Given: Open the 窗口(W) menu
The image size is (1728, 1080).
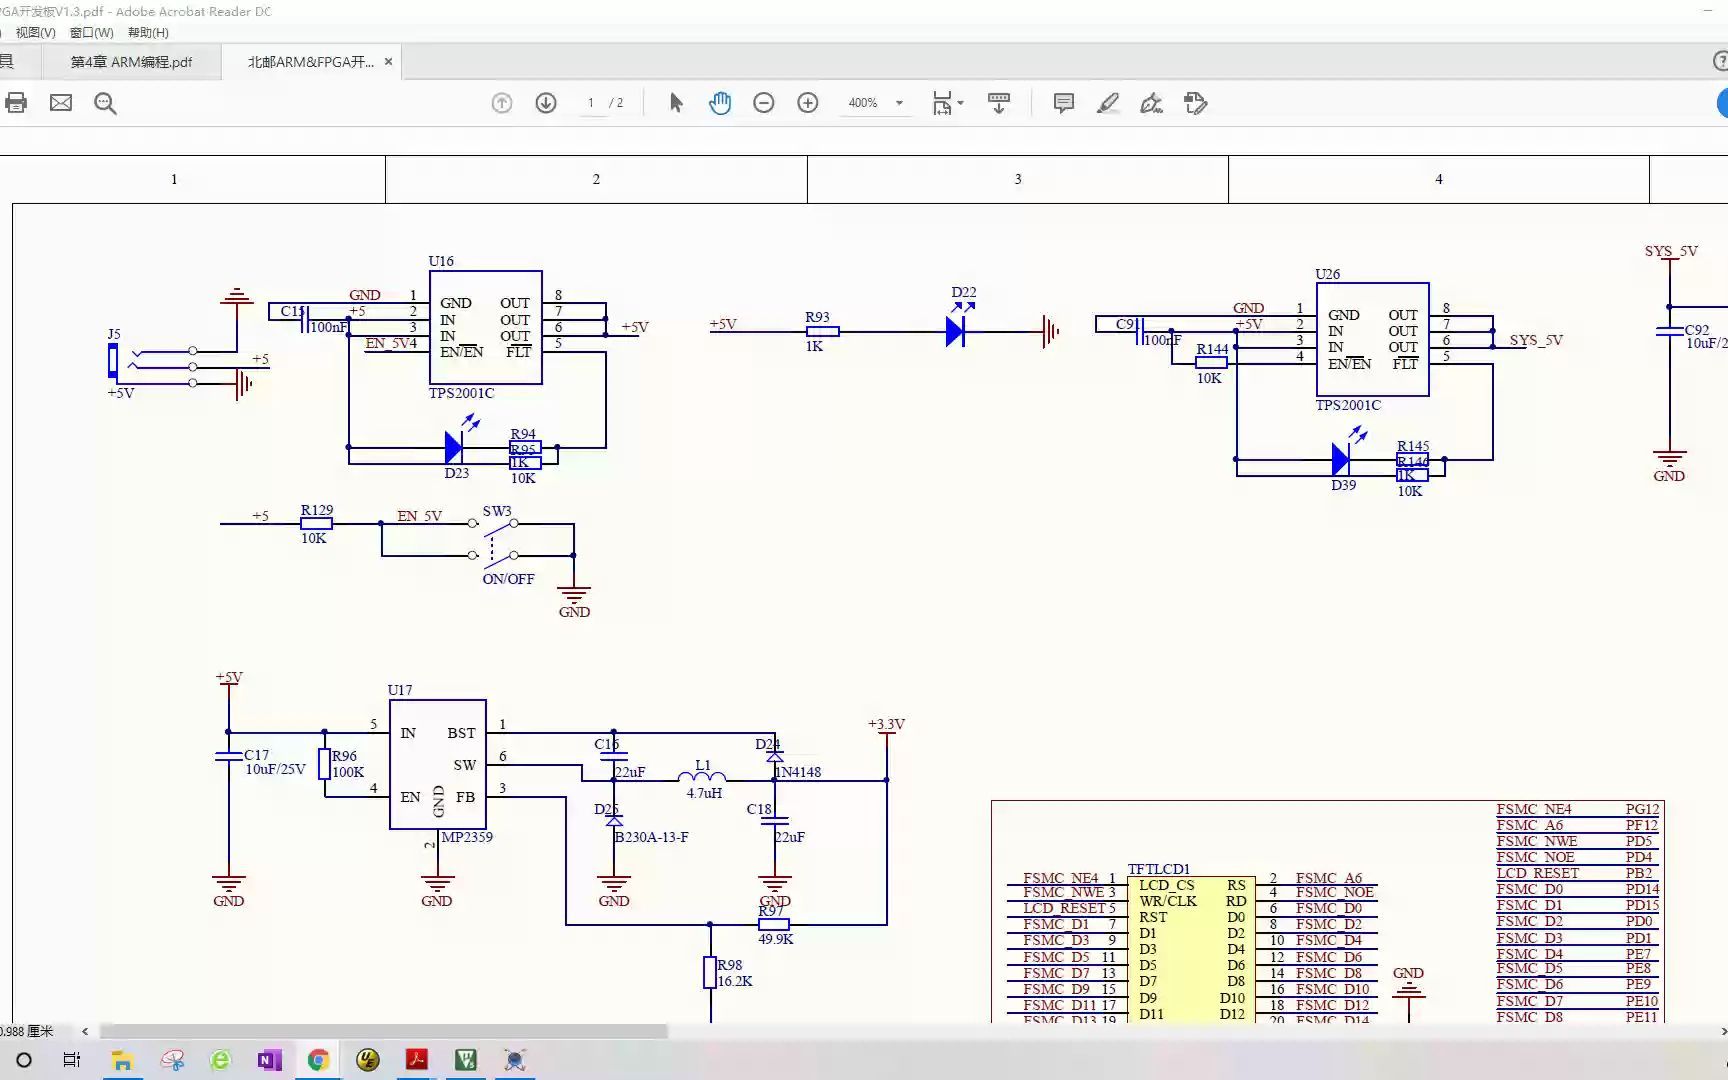Looking at the screenshot, I should pos(92,33).
